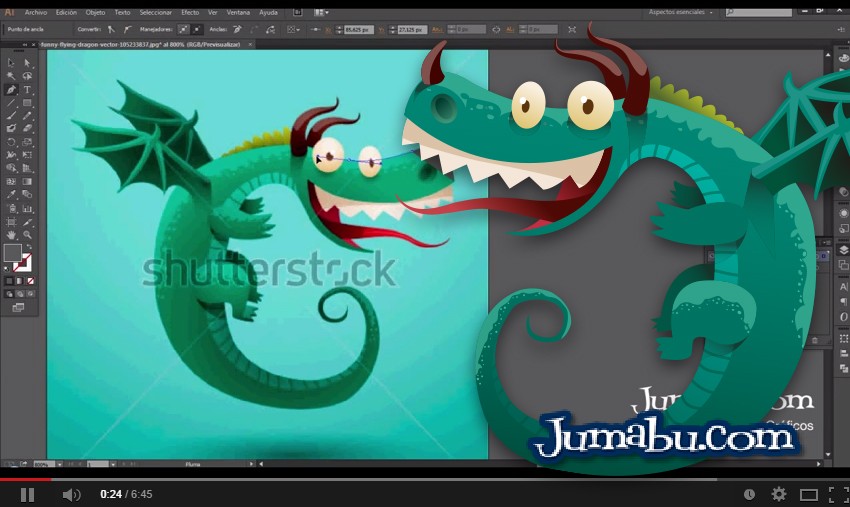Image resolution: width=850 pixels, height=507 pixels.
Task: Select the Free Transform tool
Action: click(27, 155)
